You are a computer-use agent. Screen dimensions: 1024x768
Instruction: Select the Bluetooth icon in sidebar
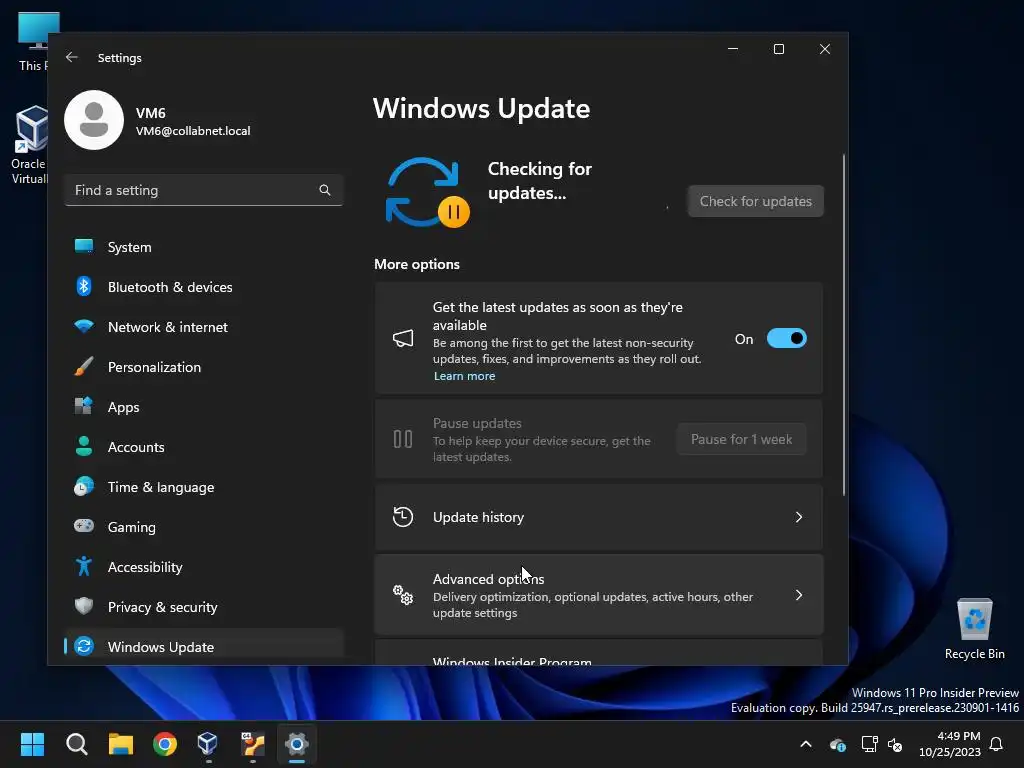[84, 286]
